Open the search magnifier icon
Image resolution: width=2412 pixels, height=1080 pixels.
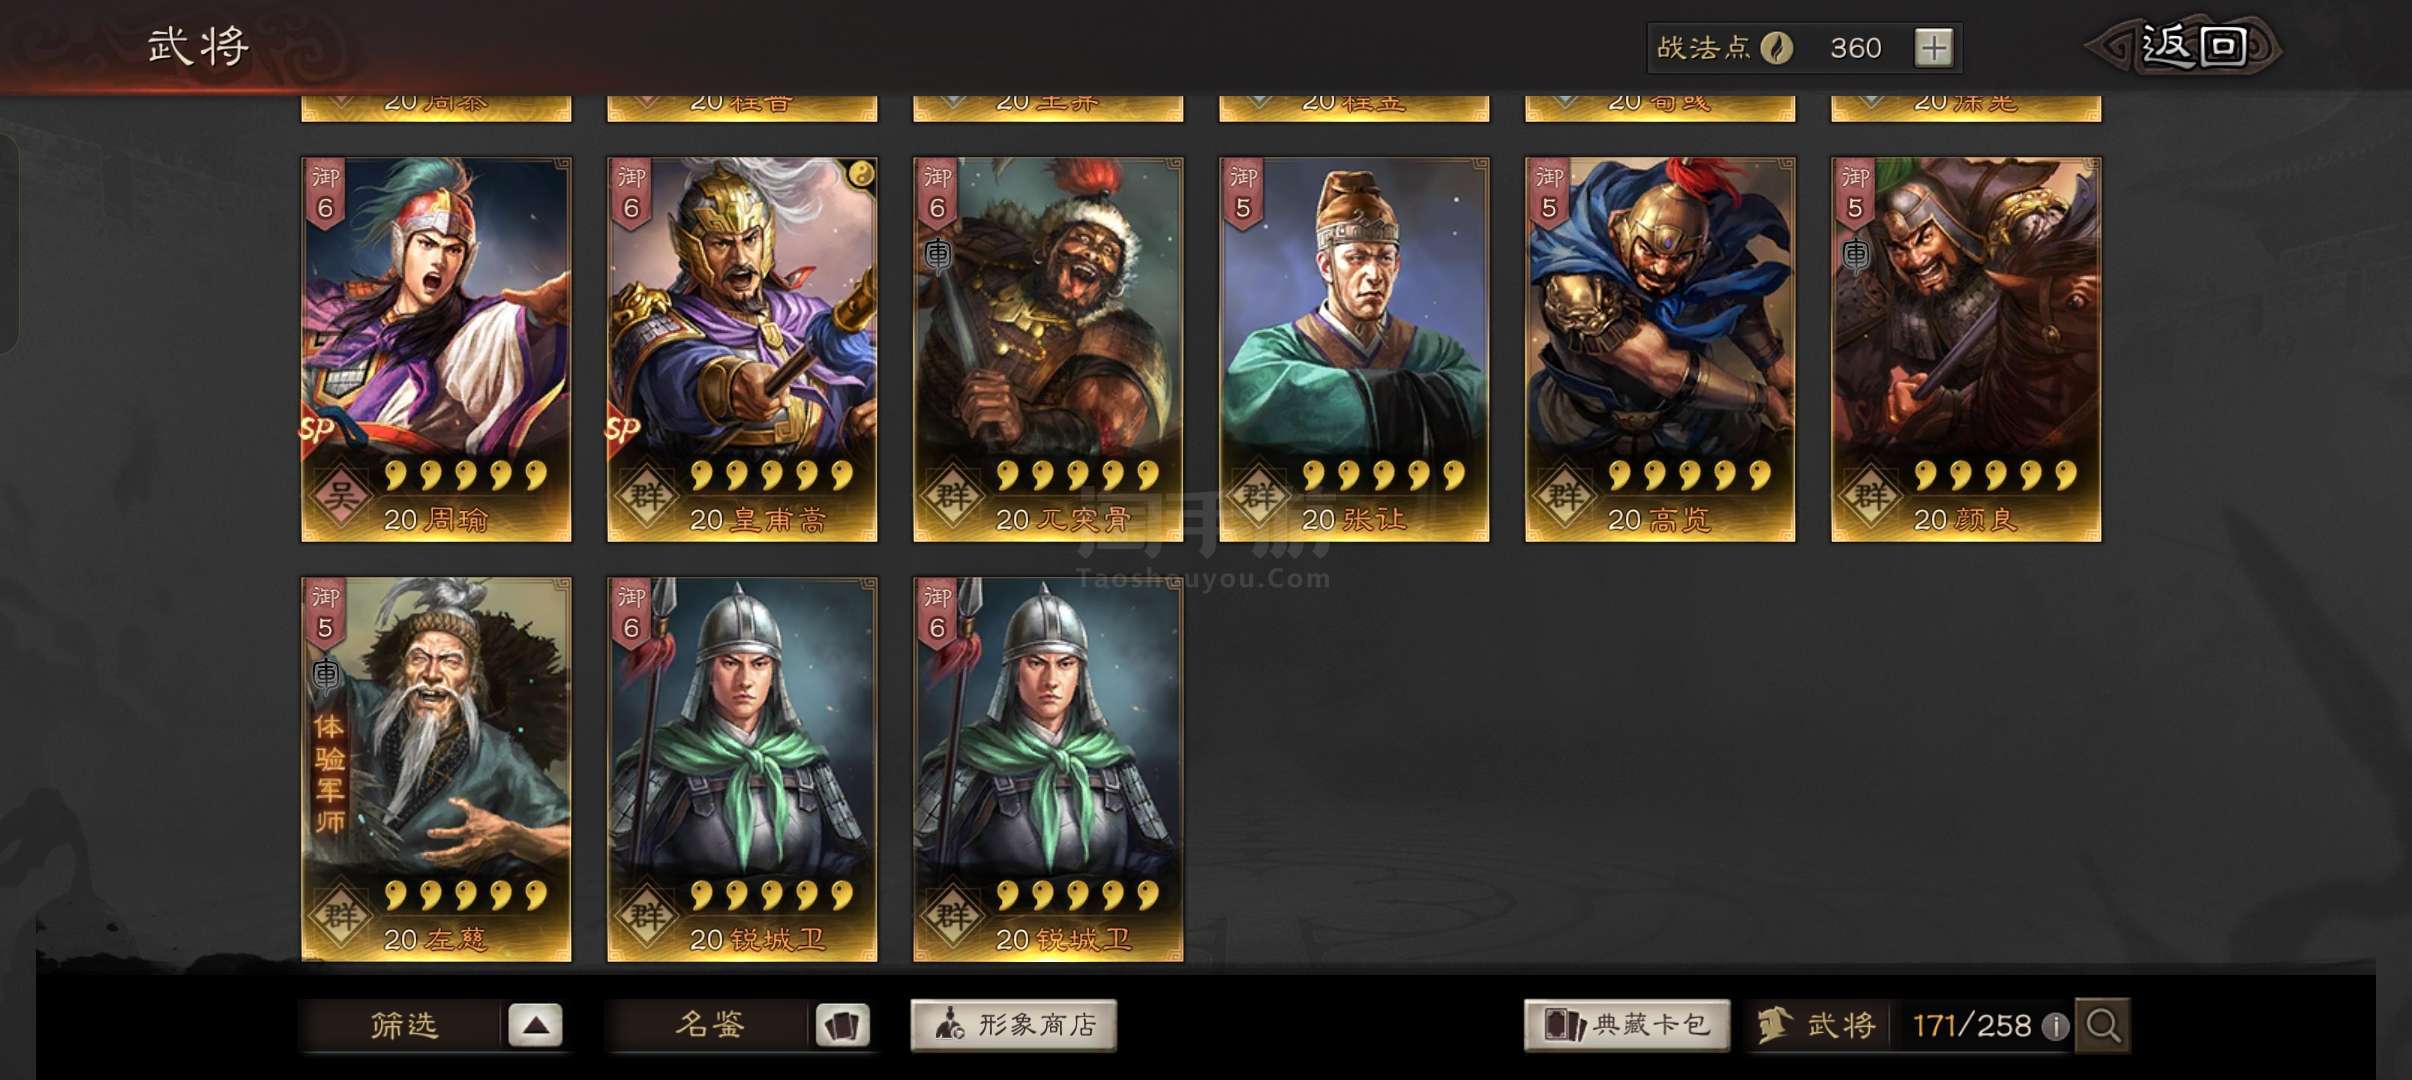2103,1025
